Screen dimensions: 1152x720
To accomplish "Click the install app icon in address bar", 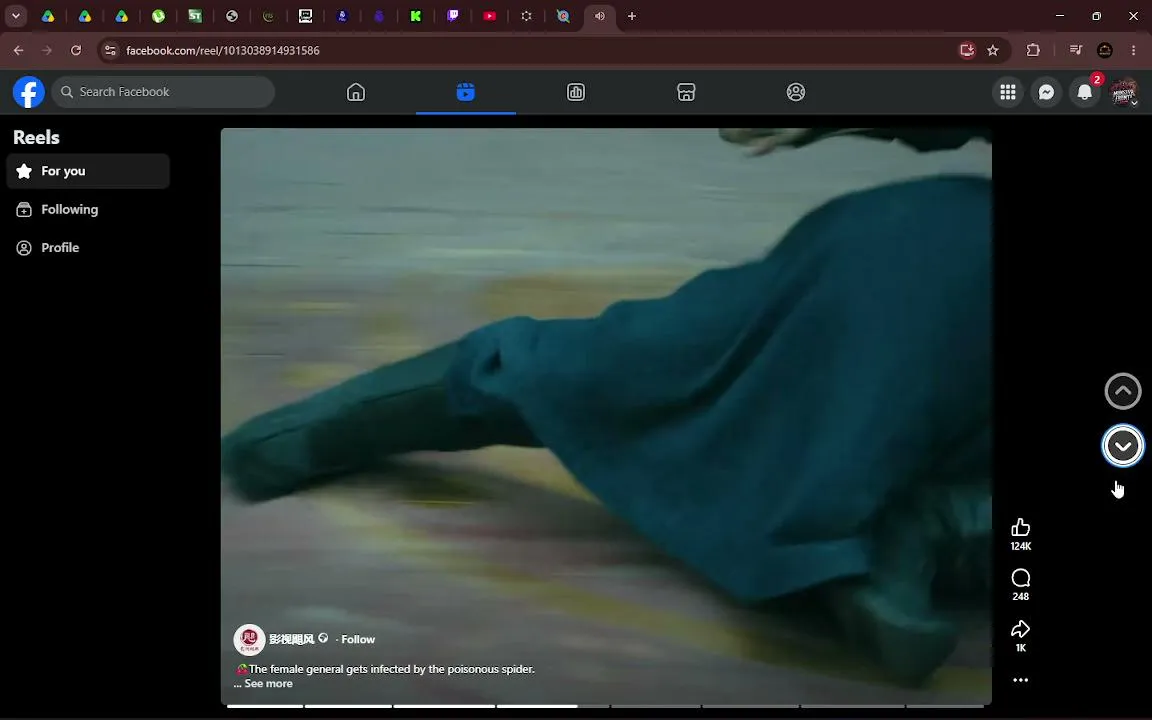I will [967, 51].
